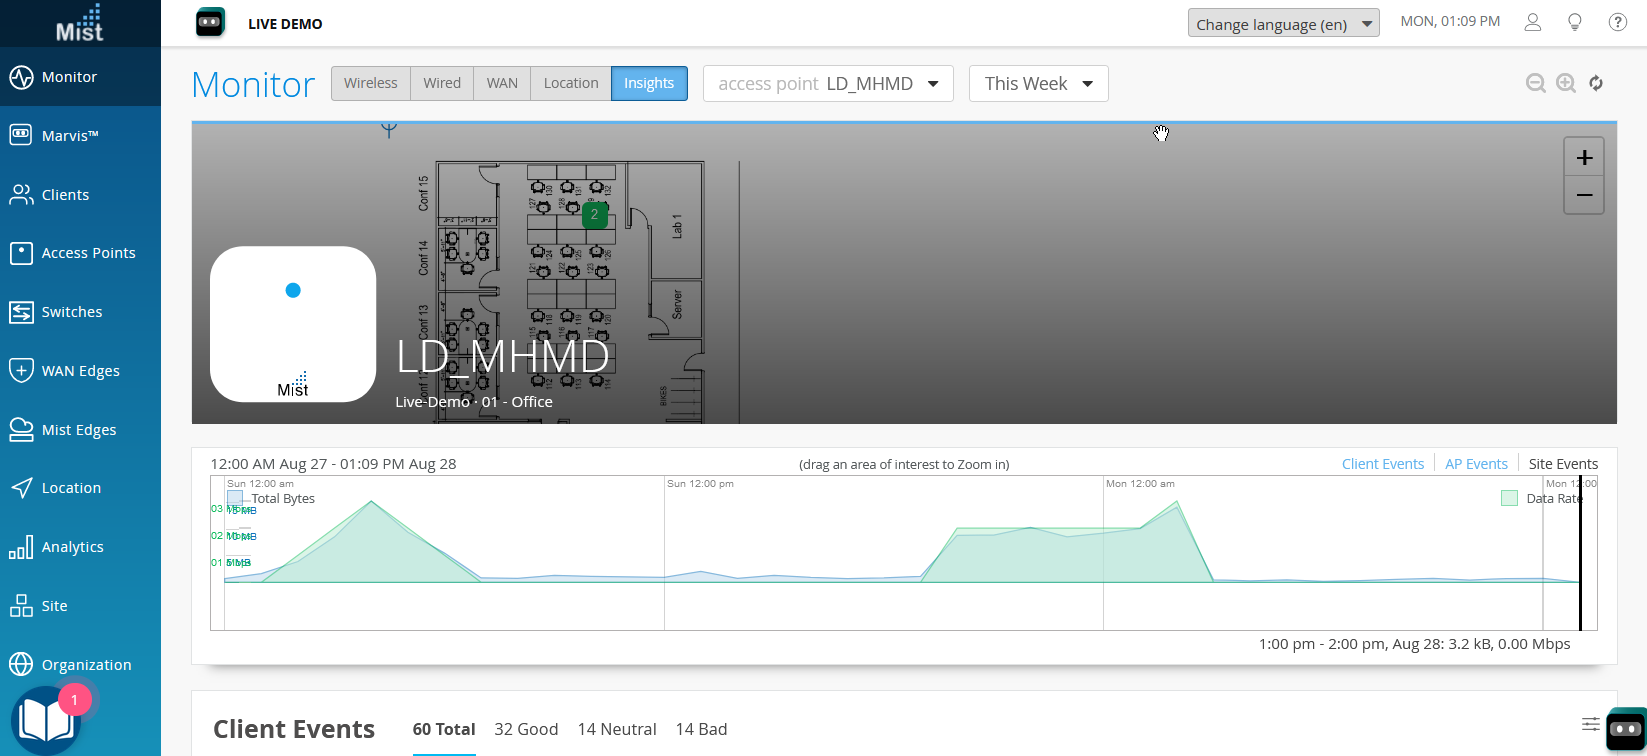Click the lightbulb what's new icon

tap(1575, 22)
